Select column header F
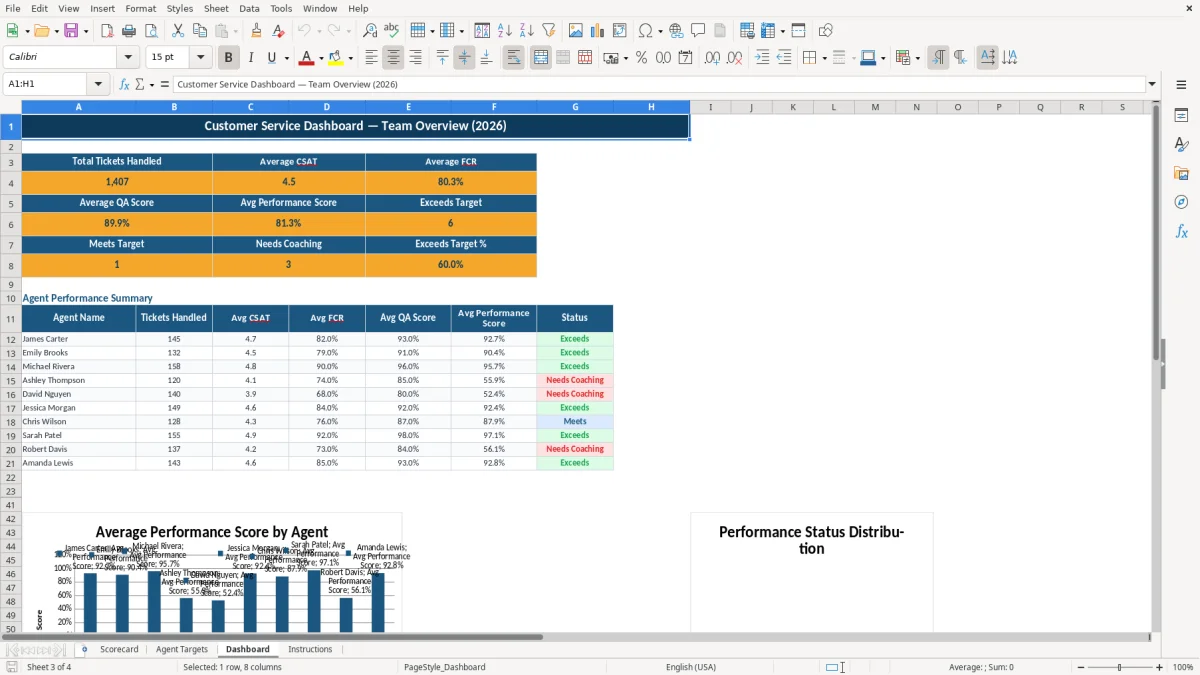 coord(494,107)
